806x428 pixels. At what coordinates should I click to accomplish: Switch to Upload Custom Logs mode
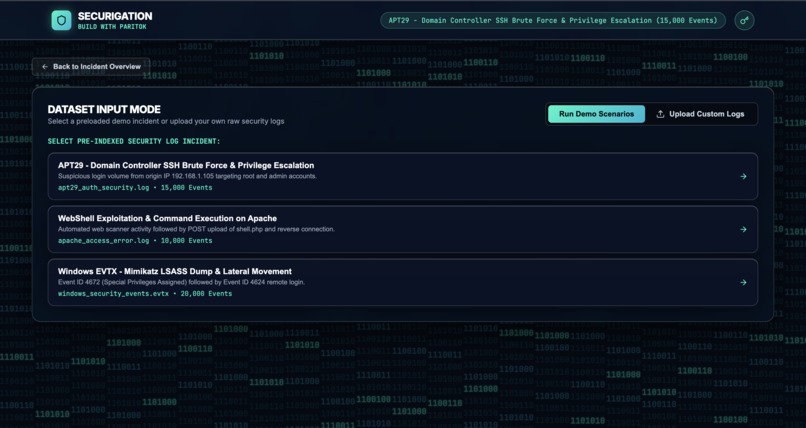click(700, 114)
